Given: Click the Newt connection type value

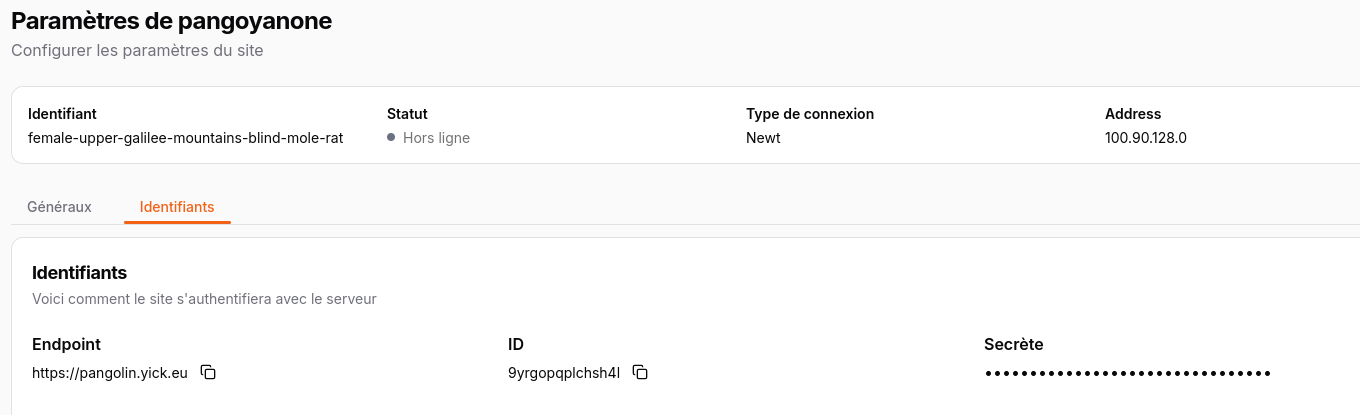Looking at the screenshot, I should (x=763, y=138).
